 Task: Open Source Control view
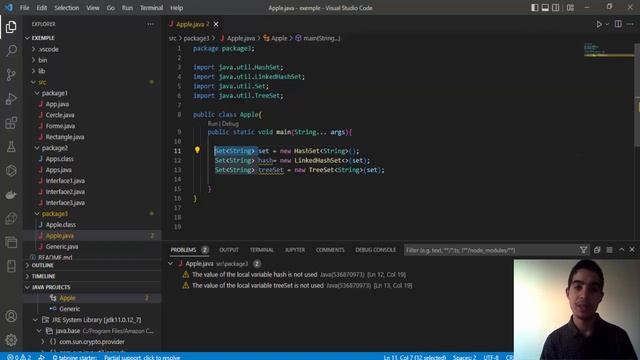[11, 75]
